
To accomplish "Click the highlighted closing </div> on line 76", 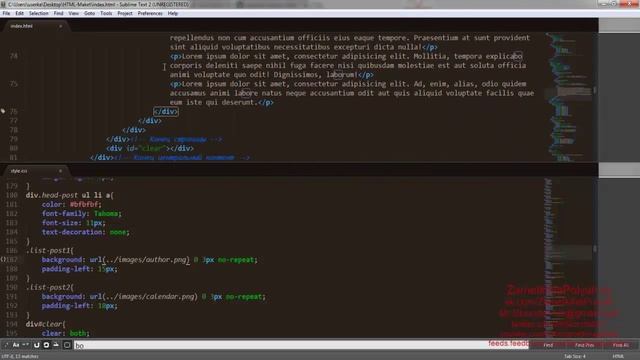I will [x=166, y=111].
